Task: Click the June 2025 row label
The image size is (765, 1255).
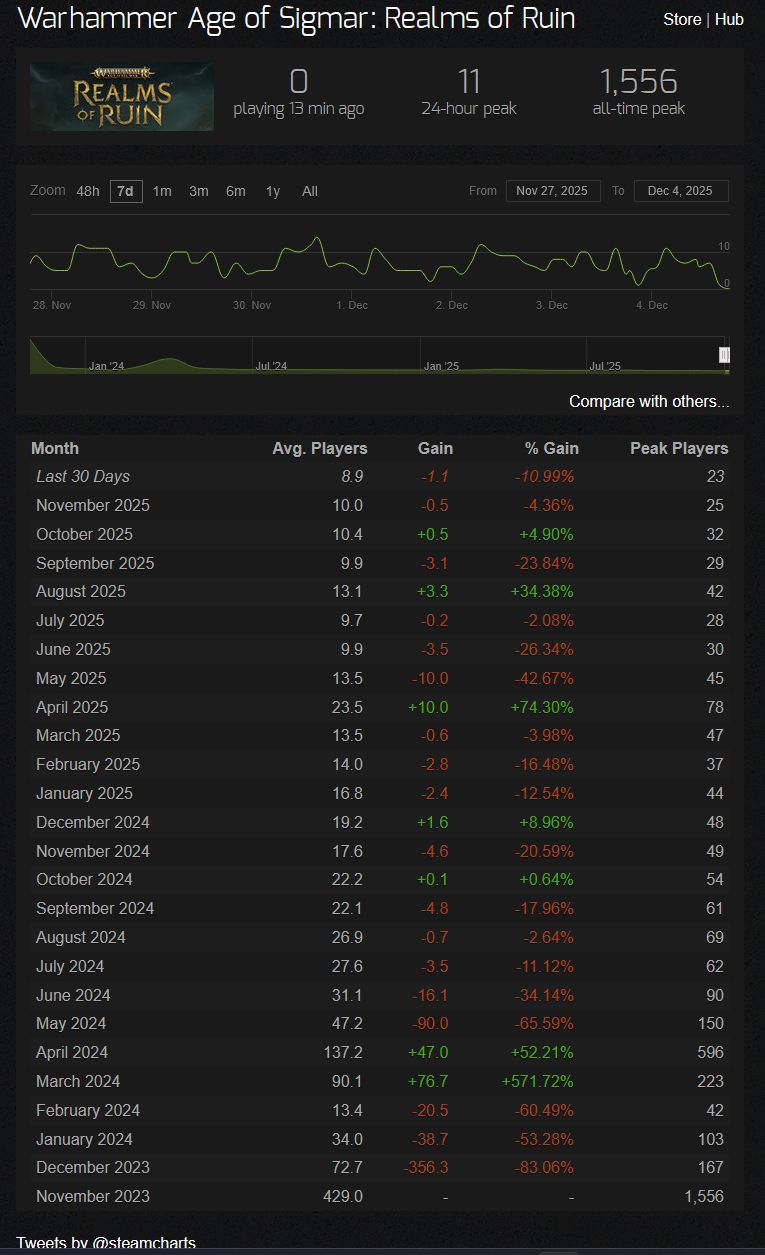Action: pos(73,649)
